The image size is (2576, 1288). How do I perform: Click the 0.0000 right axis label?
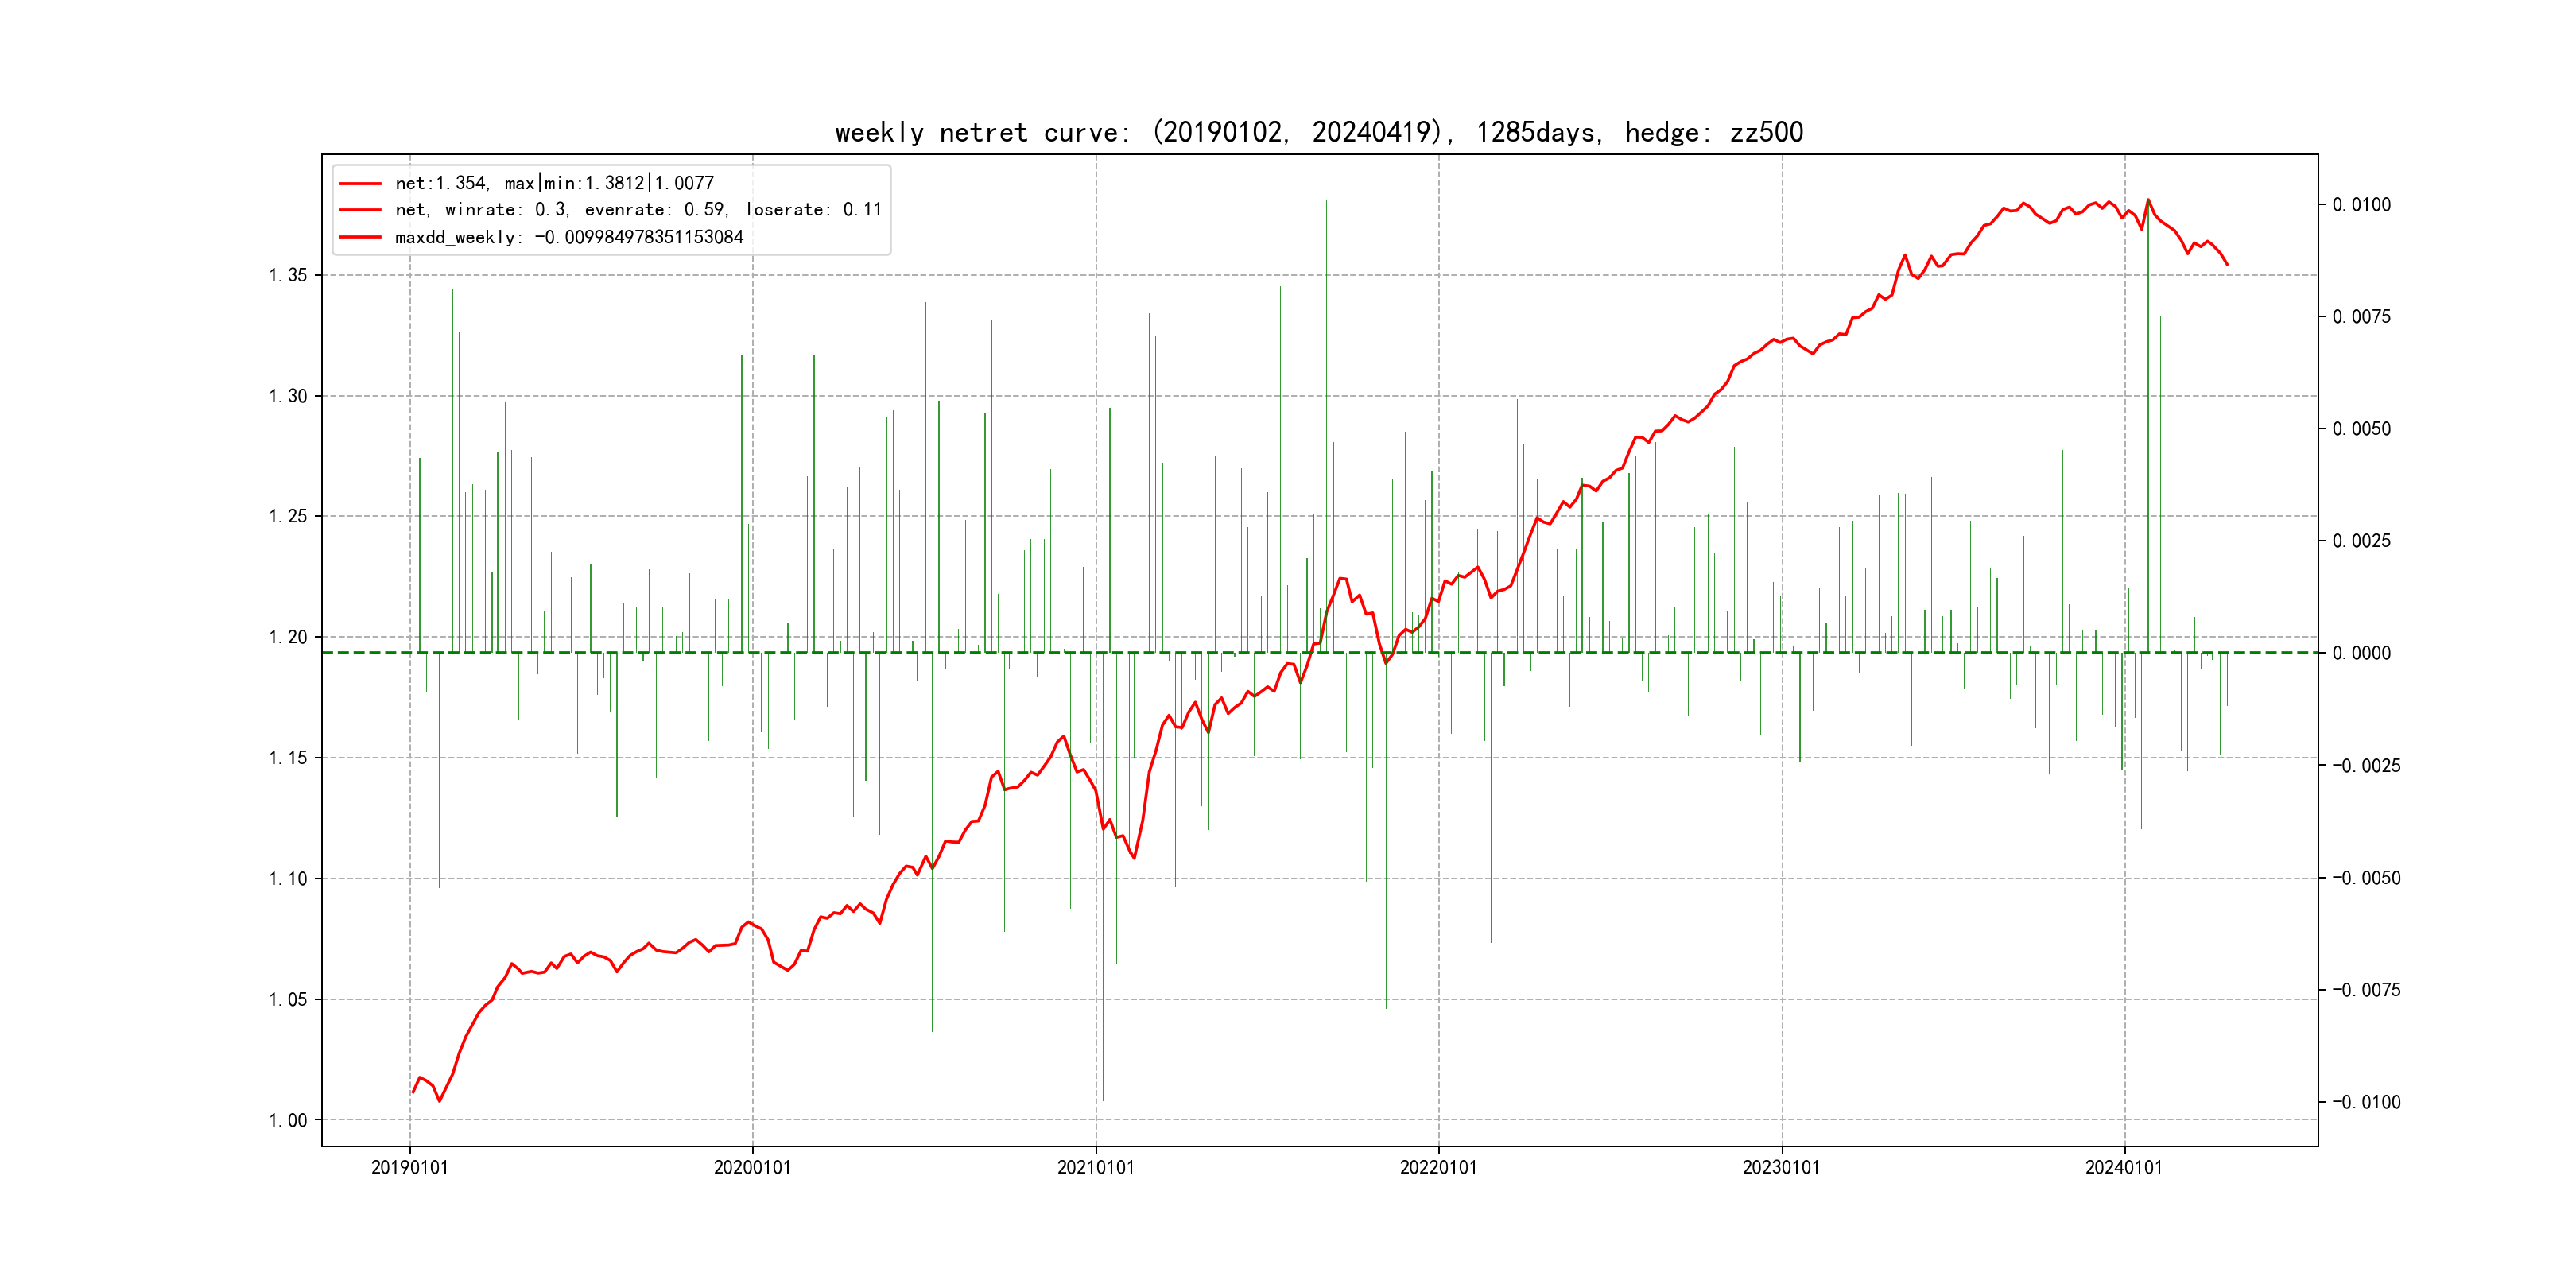click(2361, 653)
